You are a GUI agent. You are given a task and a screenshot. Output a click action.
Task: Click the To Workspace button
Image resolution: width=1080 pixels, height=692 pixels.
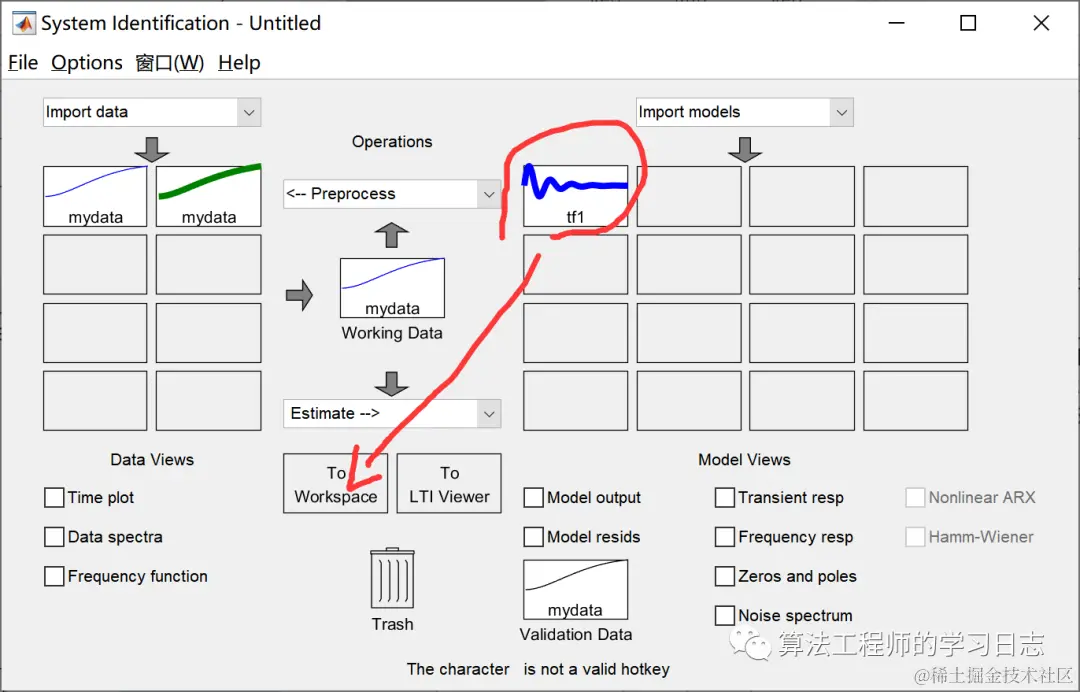coord(335,483)
